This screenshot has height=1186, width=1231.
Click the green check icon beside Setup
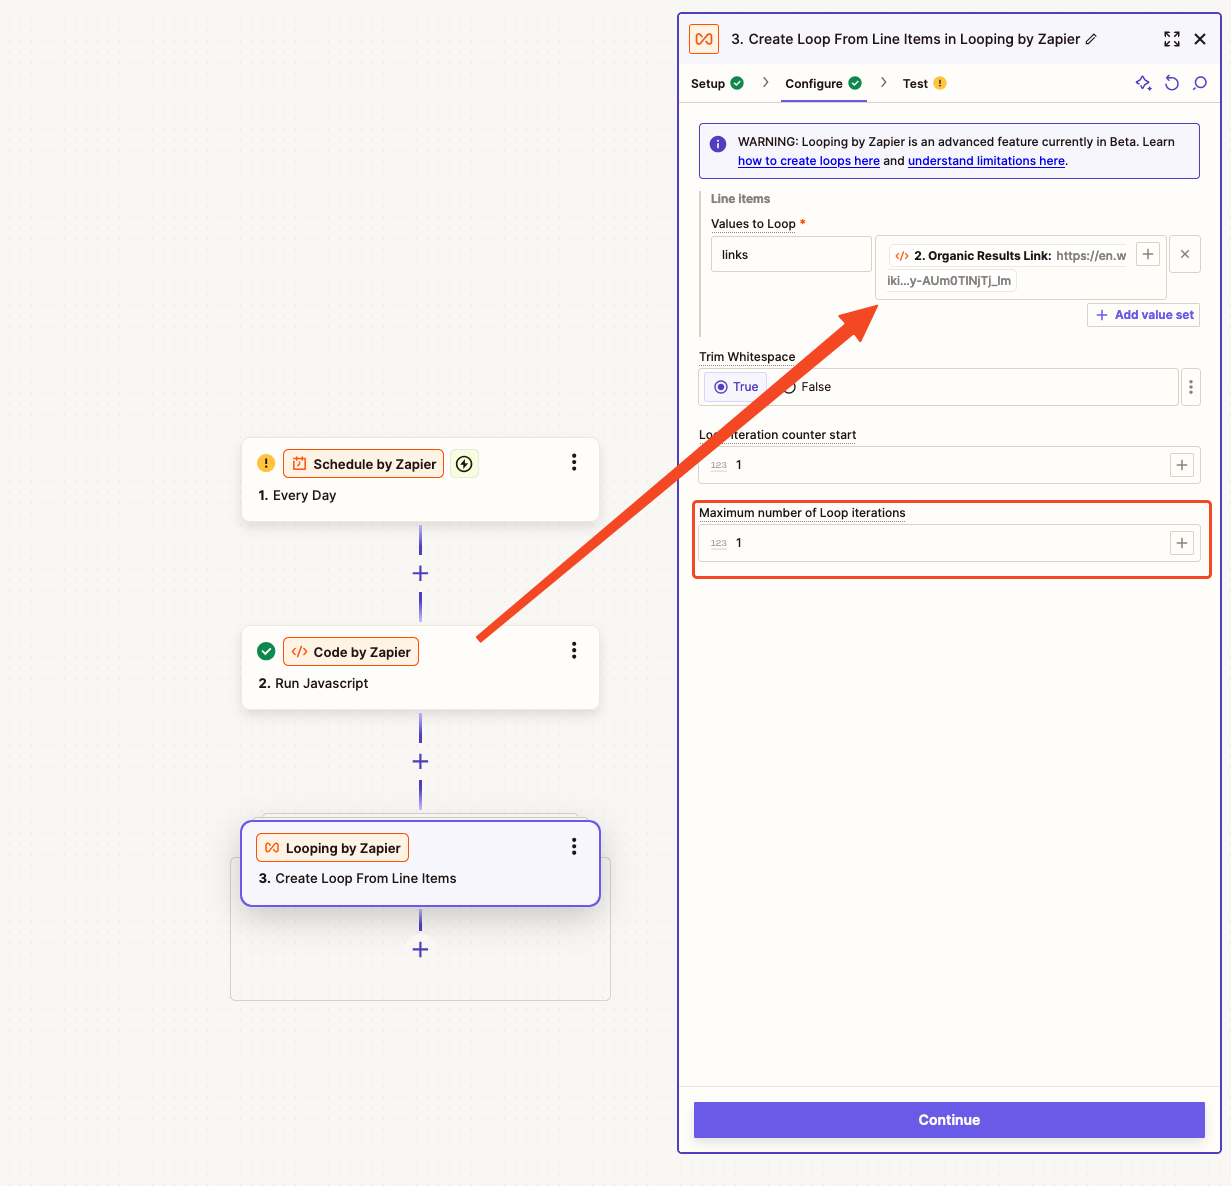pyautogui.click(x=737, y=83)
